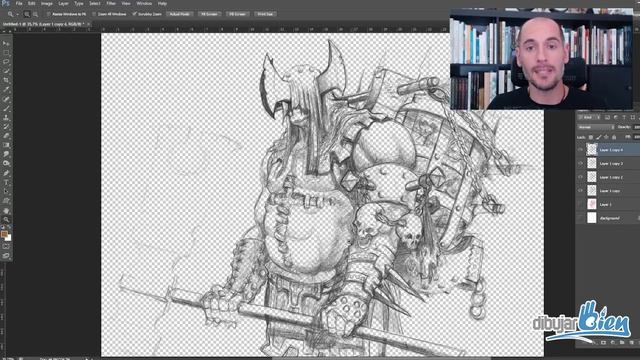Select the Type tool
Image resolution: width=640 pixels, height=360 pixels.
(x=6, y=182)
